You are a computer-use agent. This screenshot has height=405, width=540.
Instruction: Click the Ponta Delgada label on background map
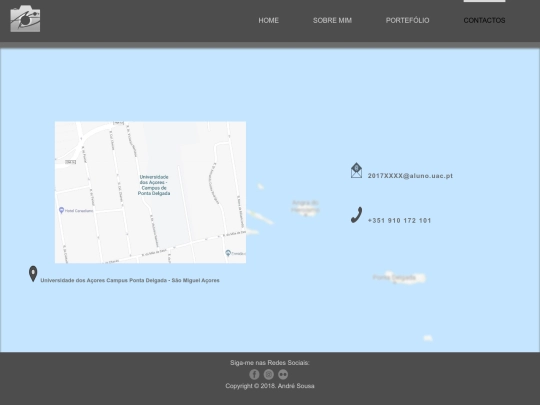[394, 278]
